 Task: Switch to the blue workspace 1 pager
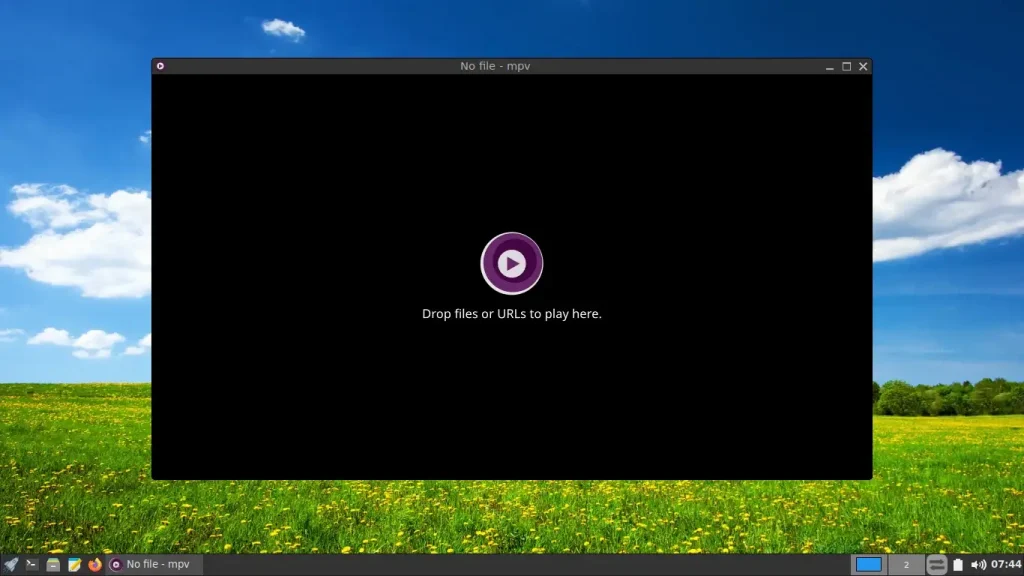coord(869,564)
